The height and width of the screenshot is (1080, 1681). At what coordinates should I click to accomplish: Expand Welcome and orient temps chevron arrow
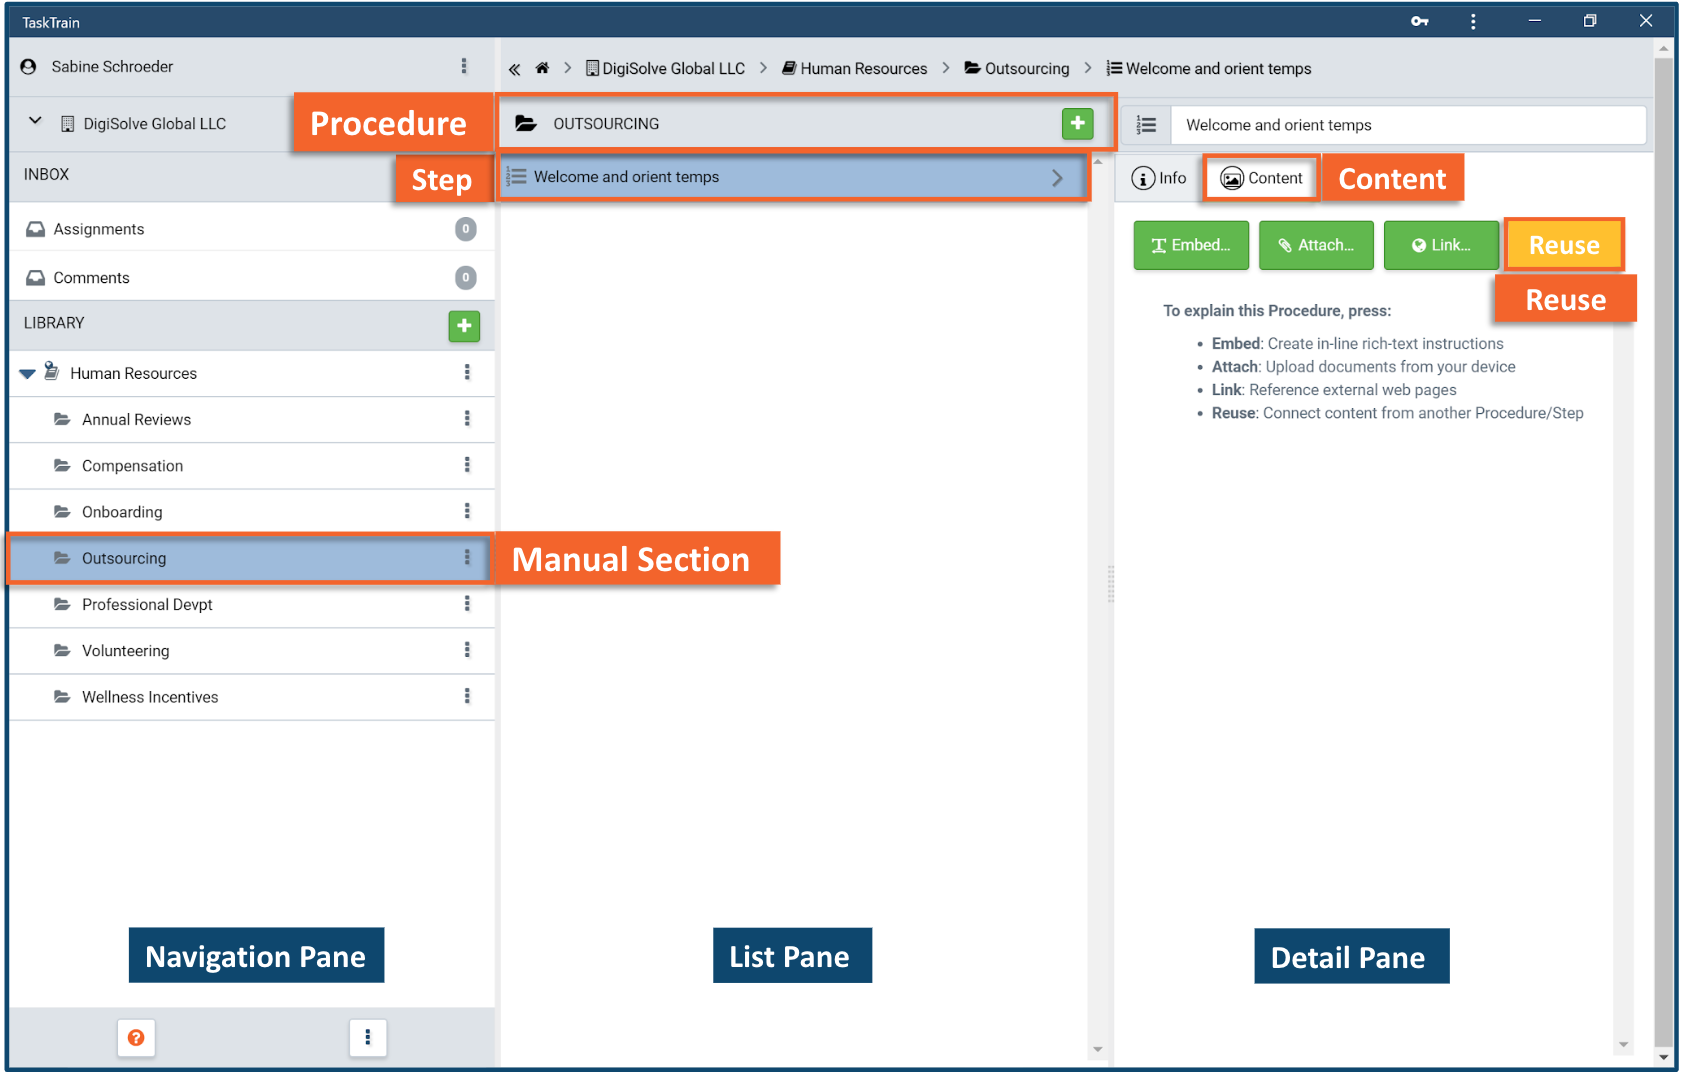click(1057, 178)
